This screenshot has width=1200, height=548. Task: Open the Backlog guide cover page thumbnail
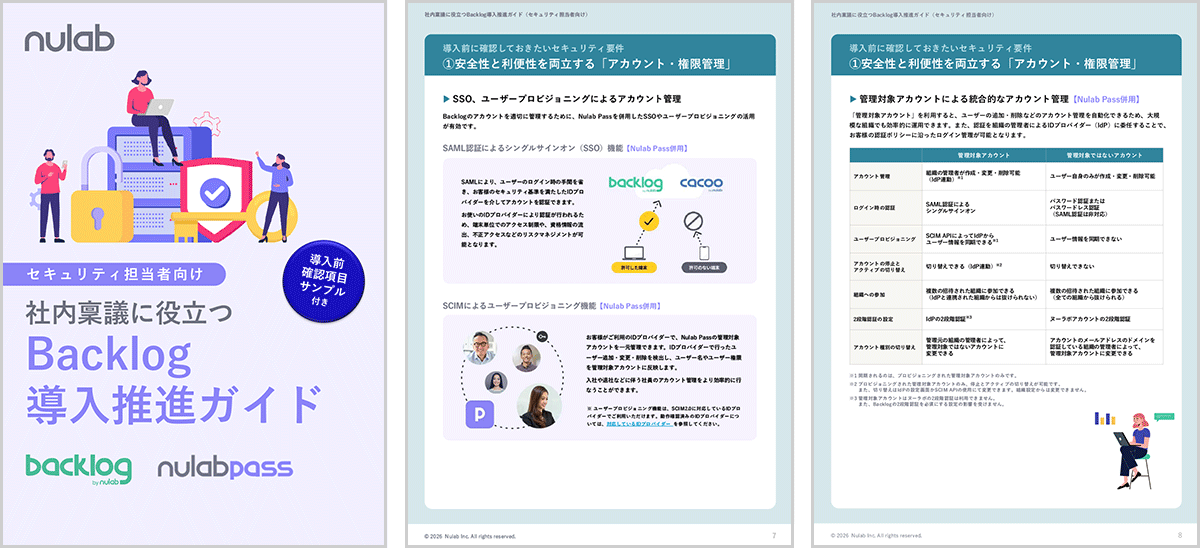(x=194, y=273)
